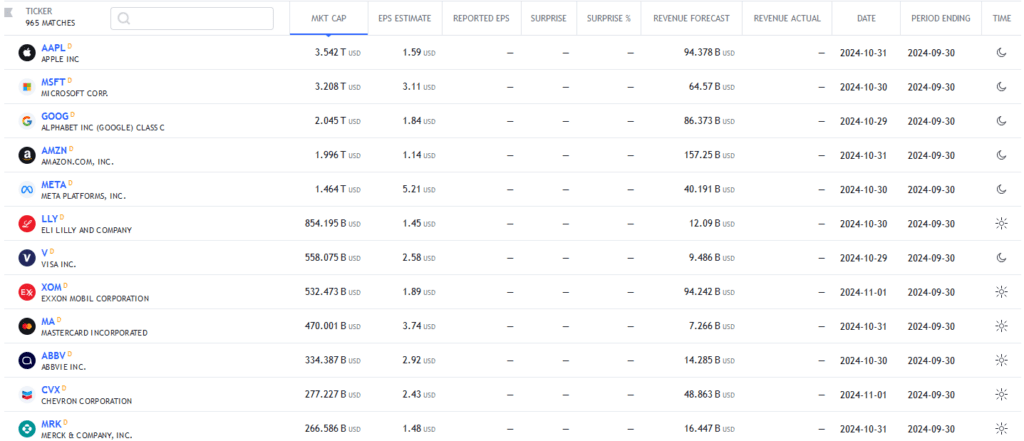Sort by SURPRISE % column header
The height and width of the screenshot is (441, 1024).
pyautogui.click(x=609, y=18)
